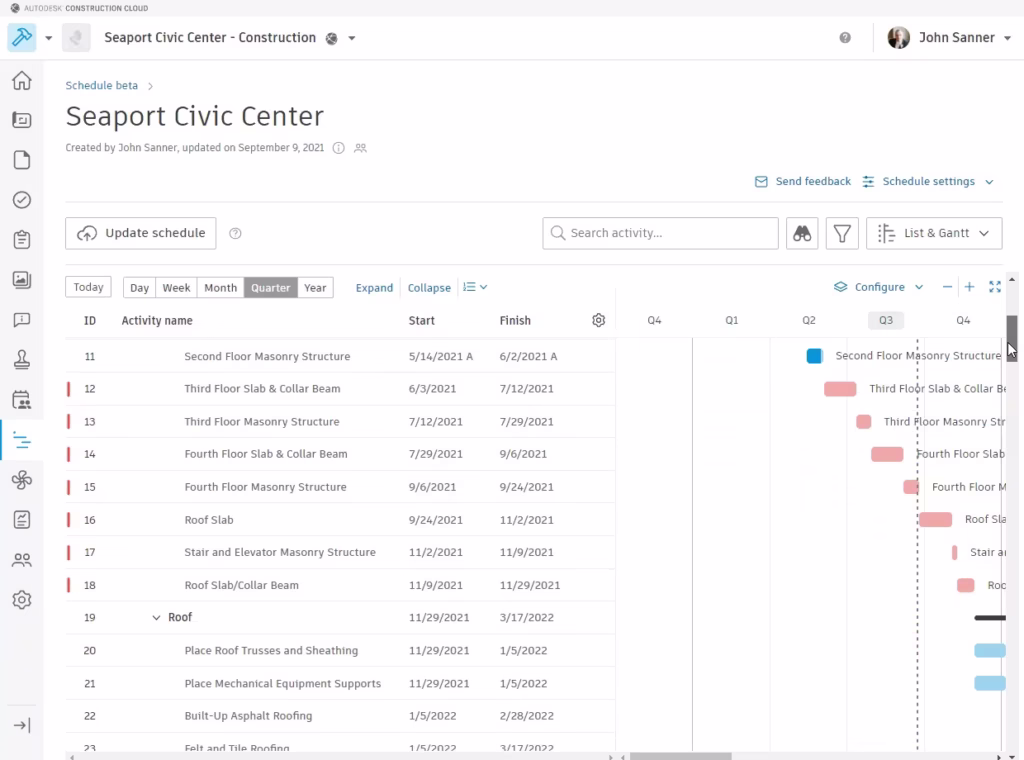The image size is (1024, 760).
Task: Click the Update schedule button
Action: click(140, 233)
